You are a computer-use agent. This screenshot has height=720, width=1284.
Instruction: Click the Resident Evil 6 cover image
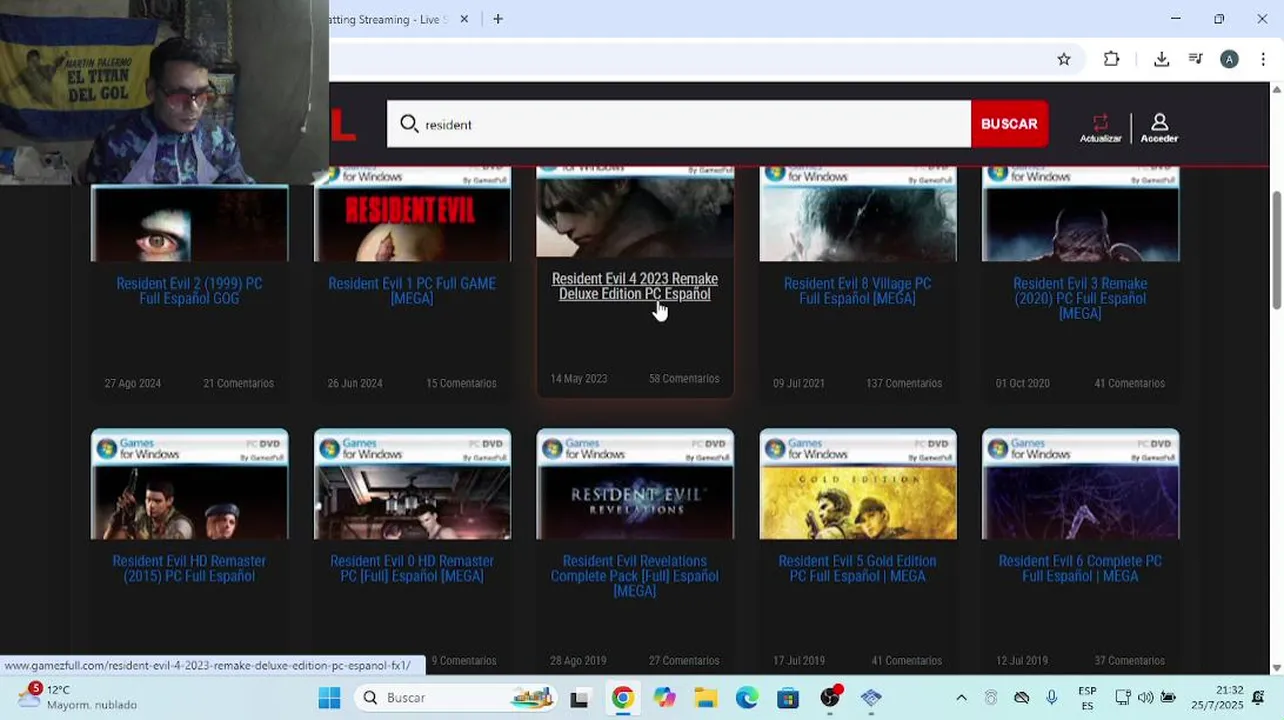(1081, 484)
